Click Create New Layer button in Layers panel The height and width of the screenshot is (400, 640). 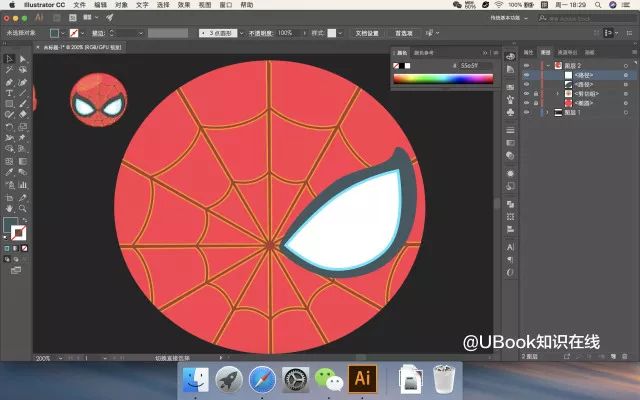[613, 356]
